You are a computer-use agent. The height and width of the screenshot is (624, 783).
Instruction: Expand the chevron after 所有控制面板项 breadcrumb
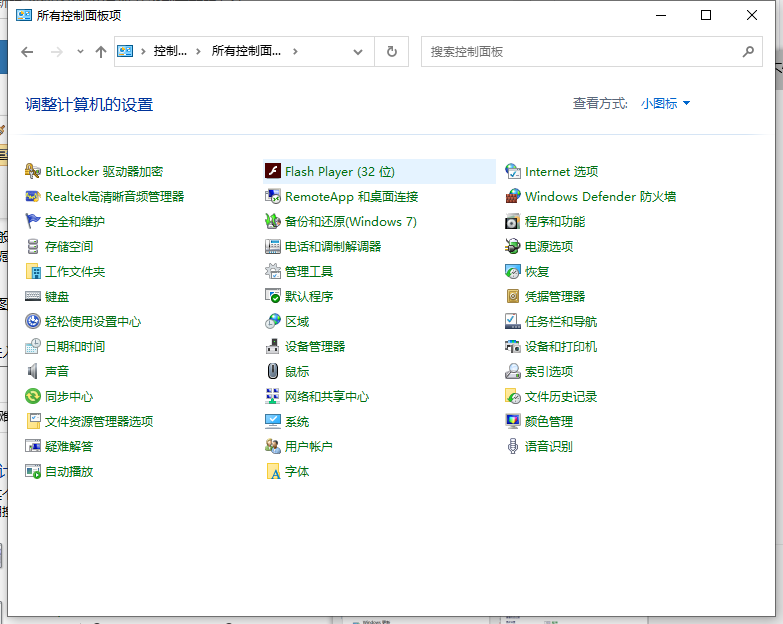296,52
